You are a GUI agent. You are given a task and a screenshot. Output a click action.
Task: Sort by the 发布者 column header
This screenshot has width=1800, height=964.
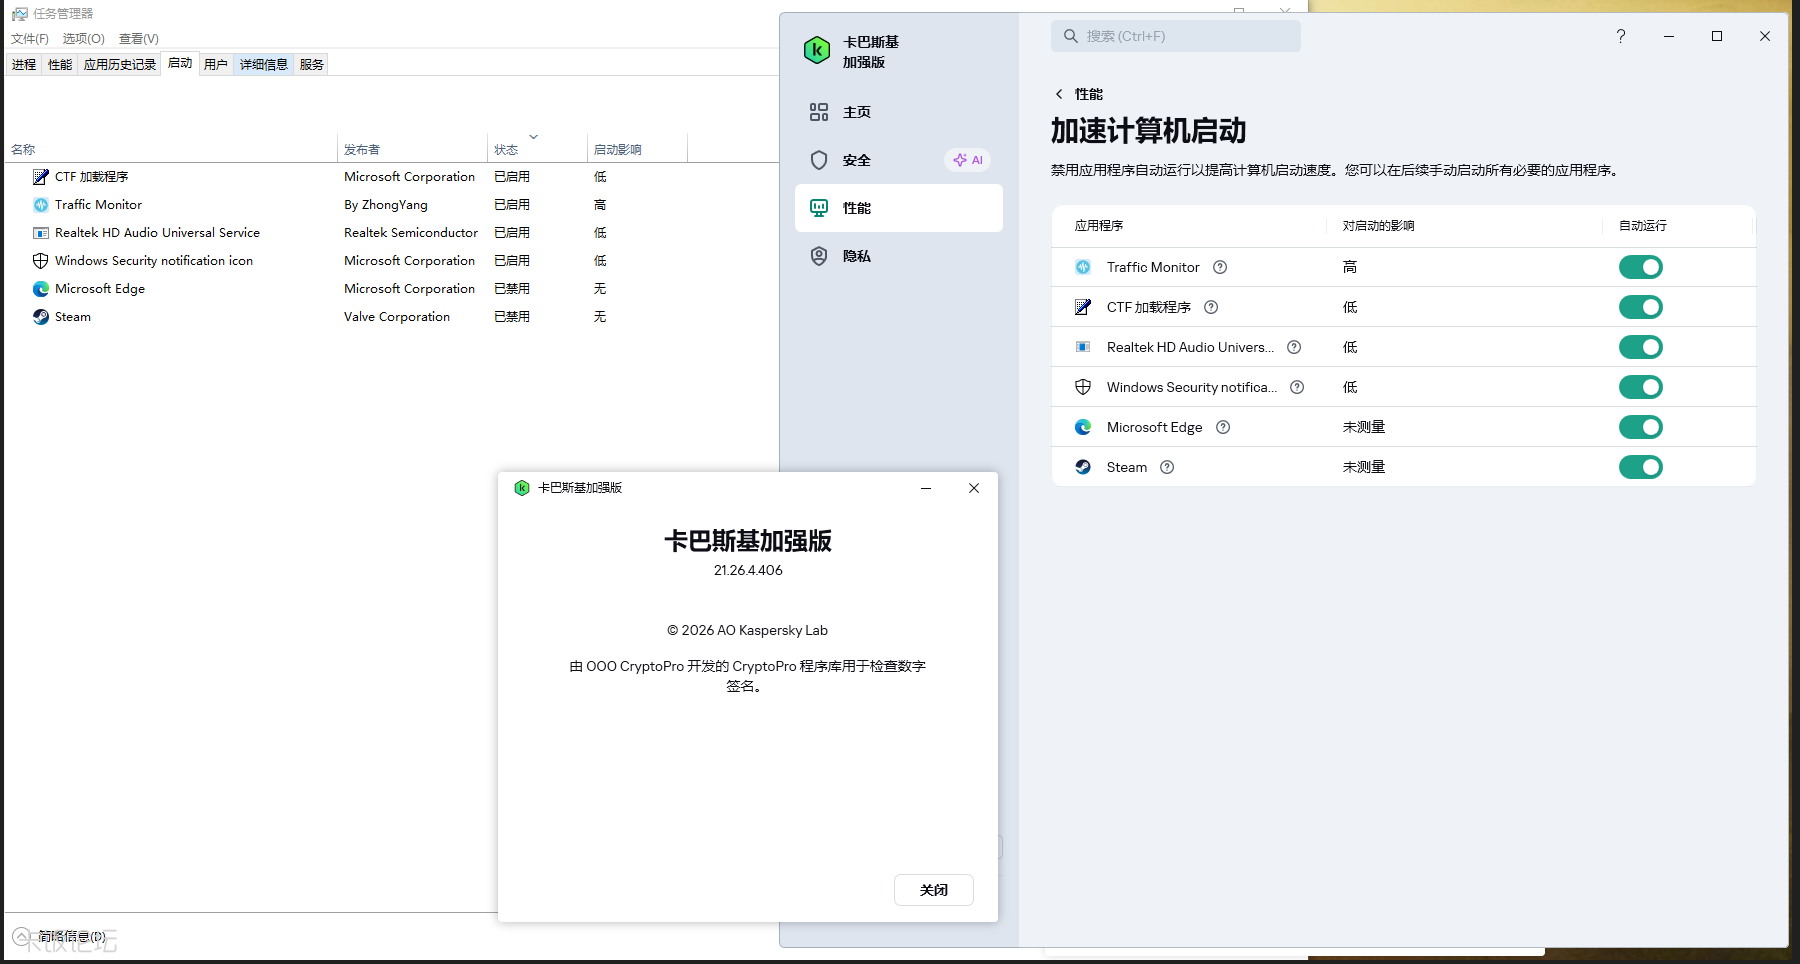412,150
